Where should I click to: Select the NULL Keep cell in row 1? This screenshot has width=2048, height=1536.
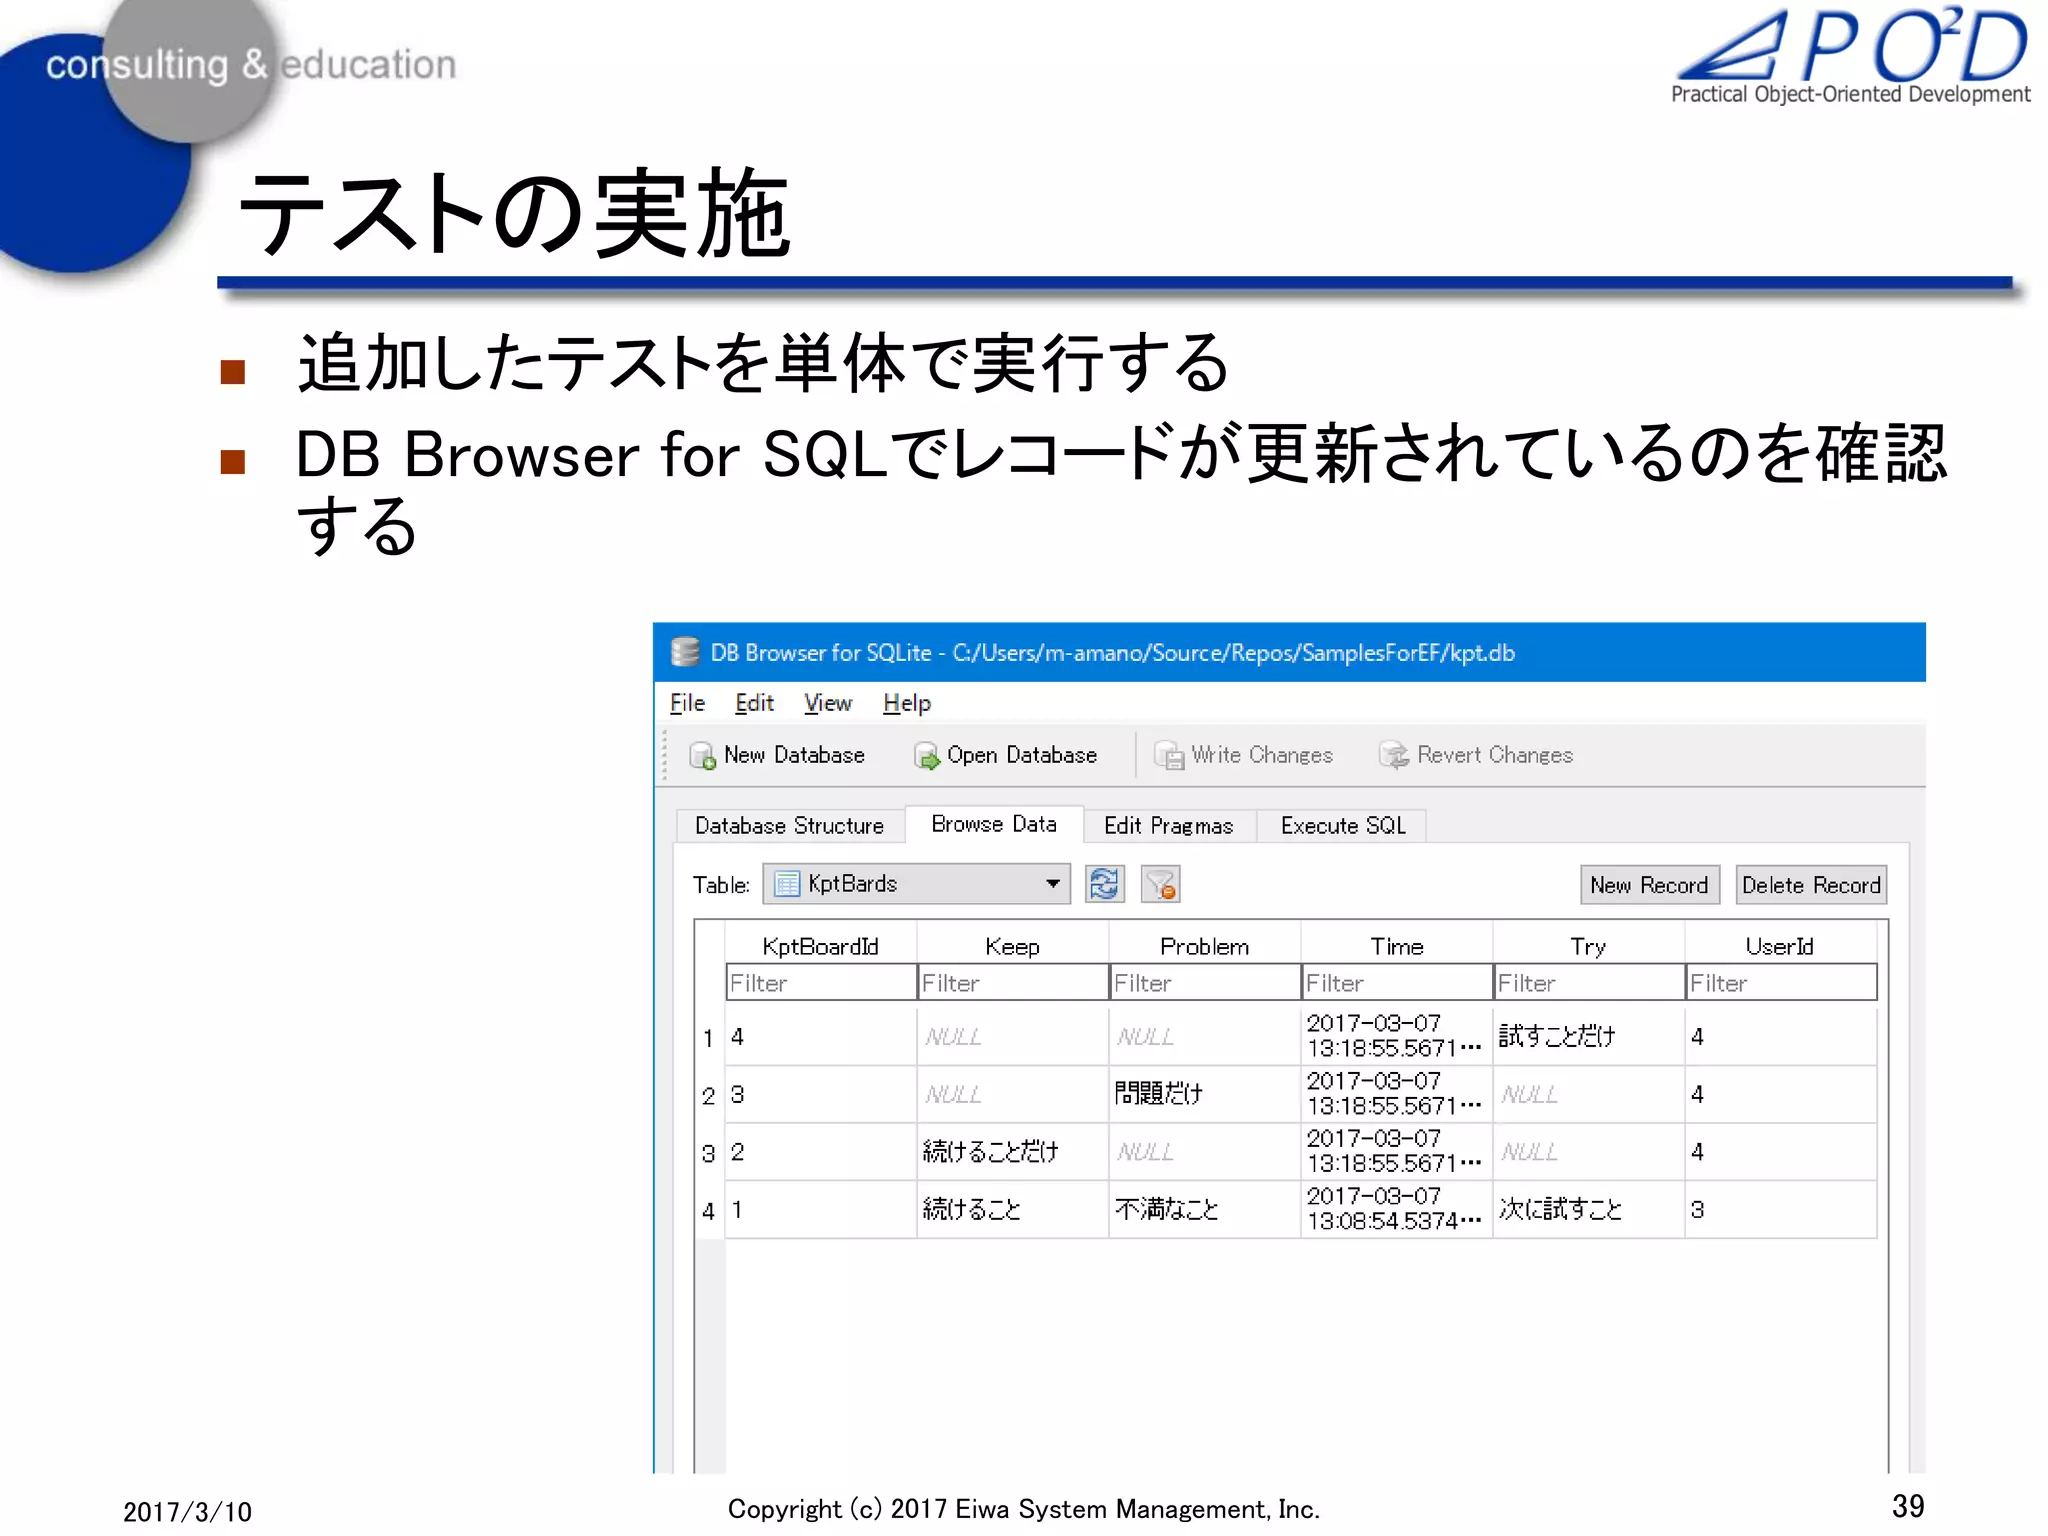click(1012, 1036)
